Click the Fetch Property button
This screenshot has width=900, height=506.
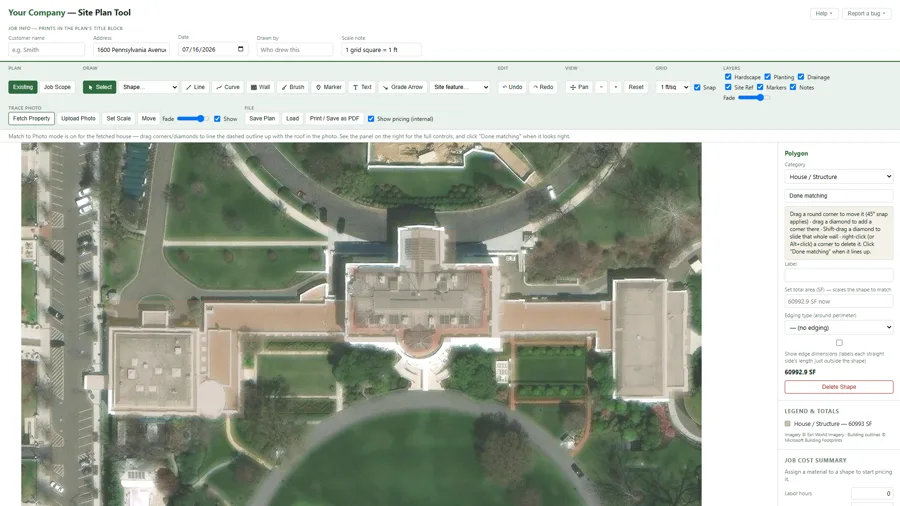pyautogui.click(x=32, y=118)
